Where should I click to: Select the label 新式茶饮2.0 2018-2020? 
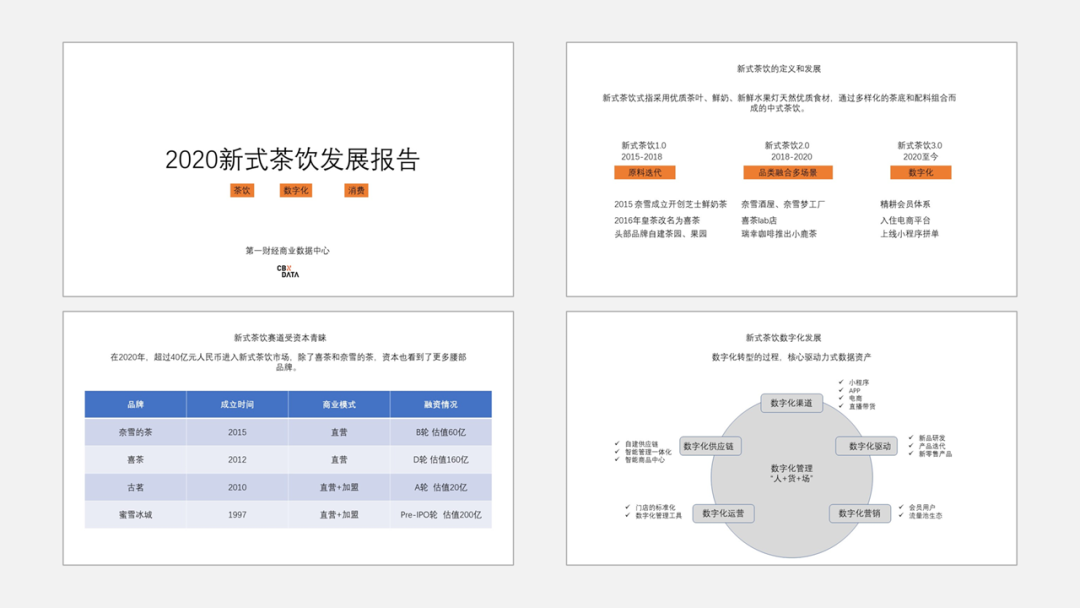pyautogui.click(x=787, y=151)
